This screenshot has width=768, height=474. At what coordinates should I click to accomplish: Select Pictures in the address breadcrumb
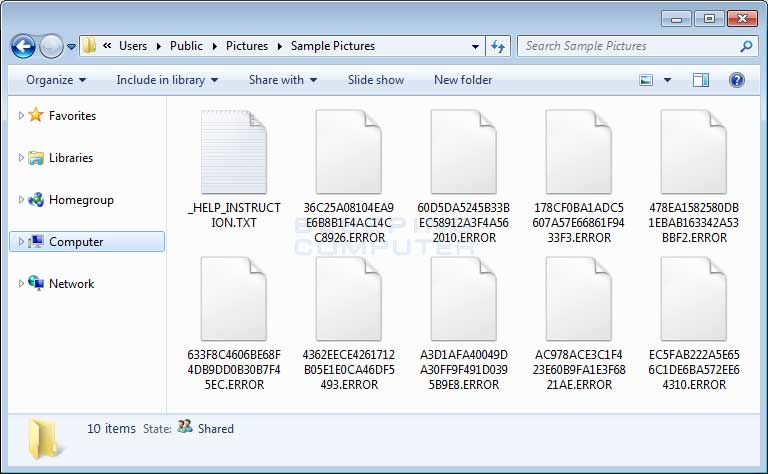coord(247,46)
